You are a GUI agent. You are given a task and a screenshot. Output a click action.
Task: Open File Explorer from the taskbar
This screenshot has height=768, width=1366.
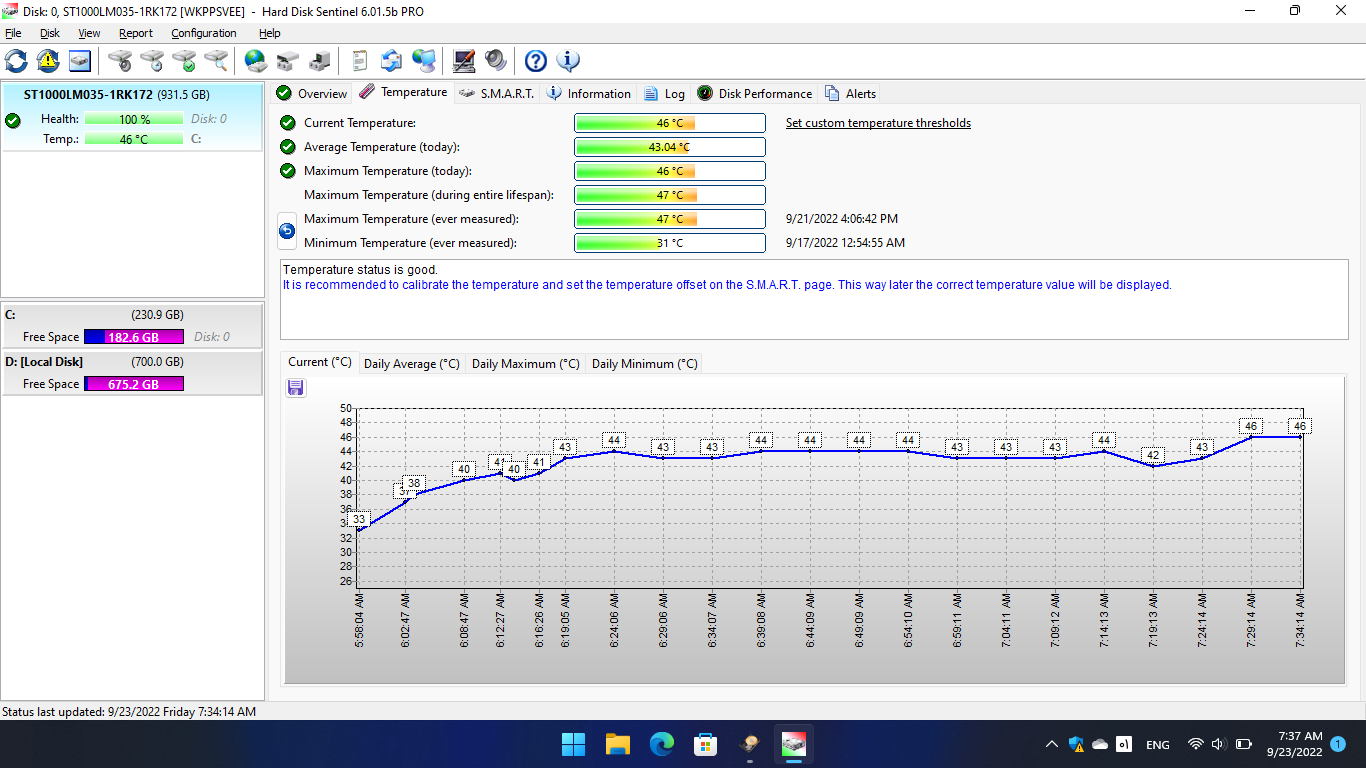tap(618, 744)
